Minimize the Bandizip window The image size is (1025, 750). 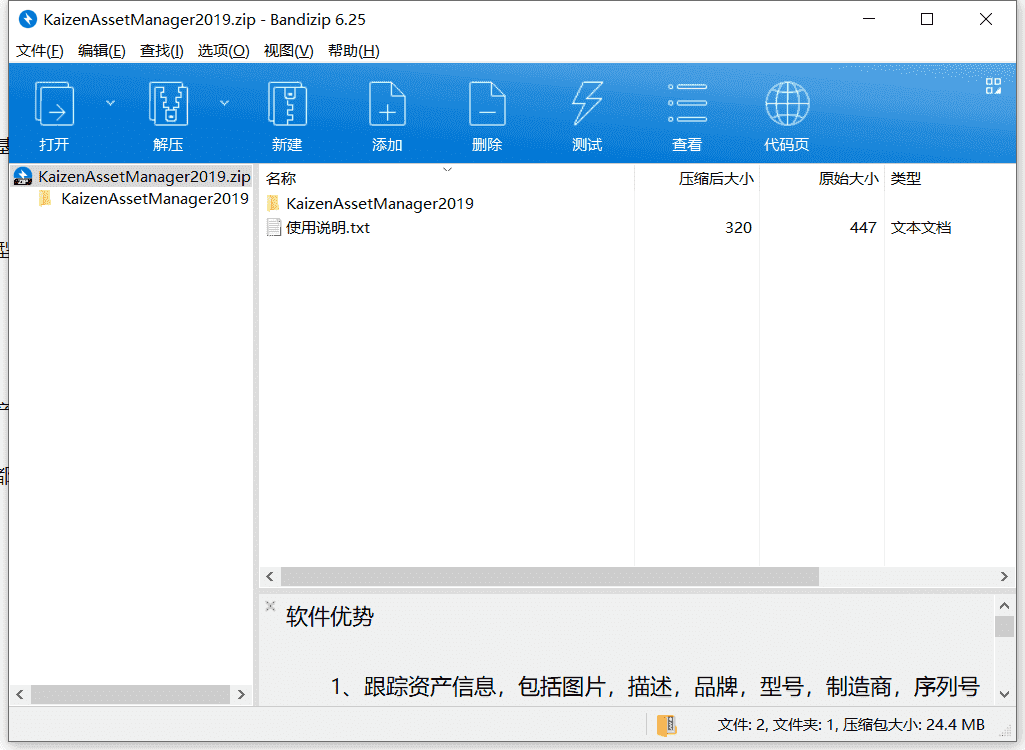coord(869,20)
